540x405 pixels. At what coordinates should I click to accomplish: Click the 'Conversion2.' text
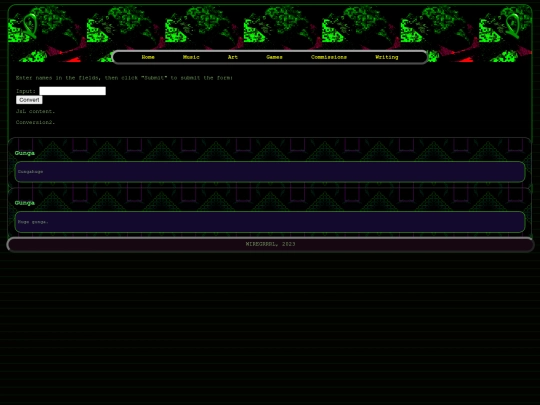[35, 122]
